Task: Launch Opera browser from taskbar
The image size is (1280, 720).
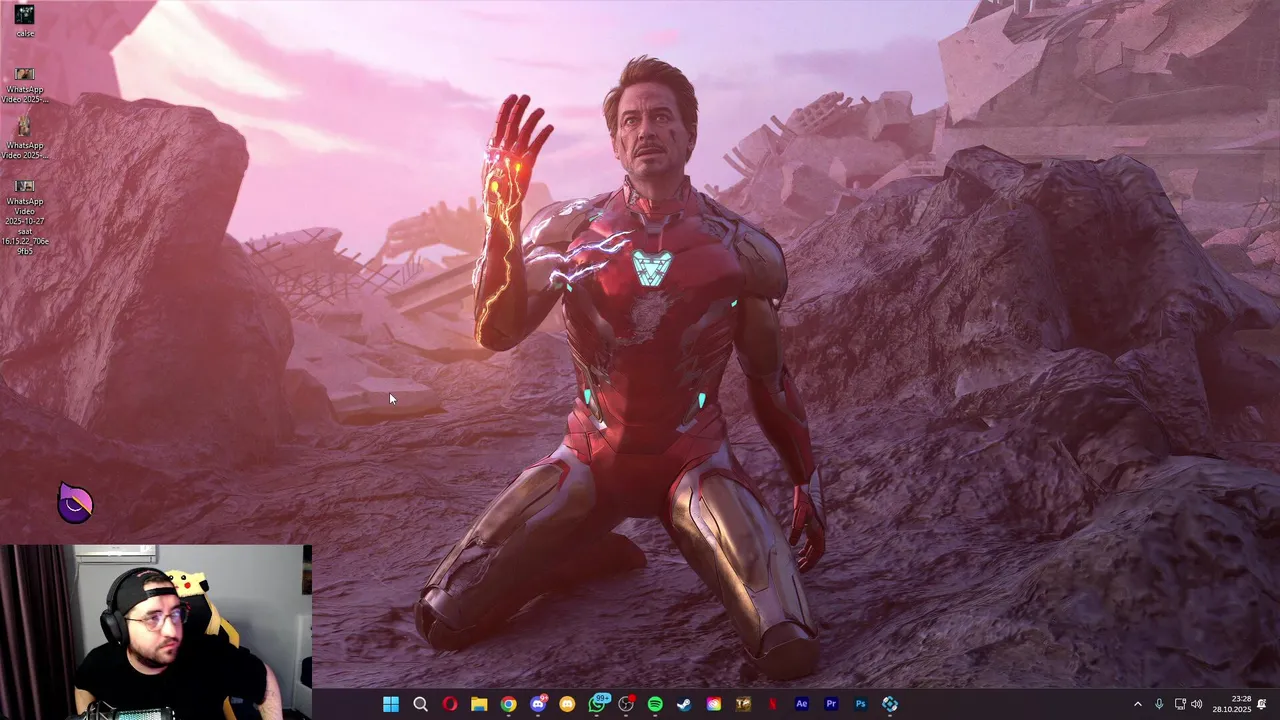Action: pyautogui.click(x=450, y=704)
